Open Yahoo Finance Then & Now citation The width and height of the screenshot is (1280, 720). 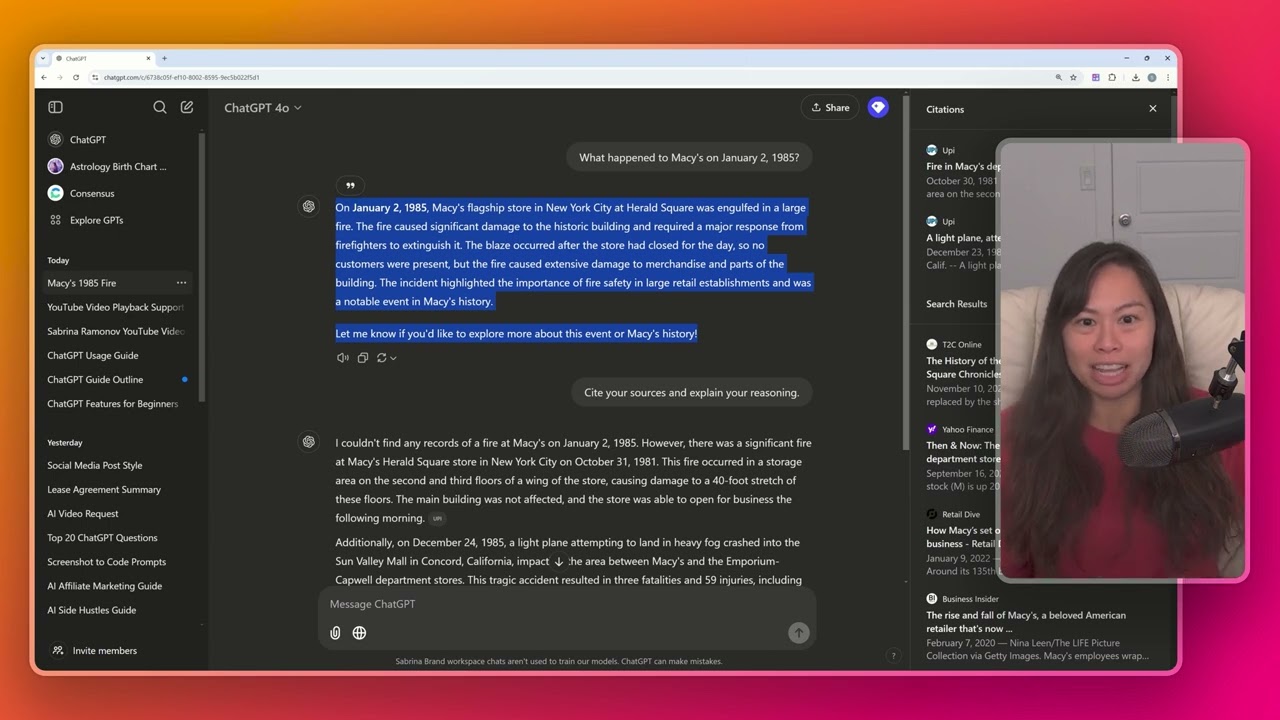click(x=962, y=458)
